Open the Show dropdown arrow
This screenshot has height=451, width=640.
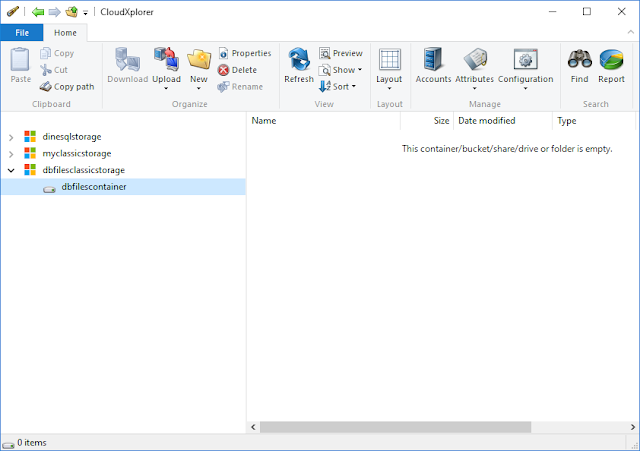(x=360, y=70)
